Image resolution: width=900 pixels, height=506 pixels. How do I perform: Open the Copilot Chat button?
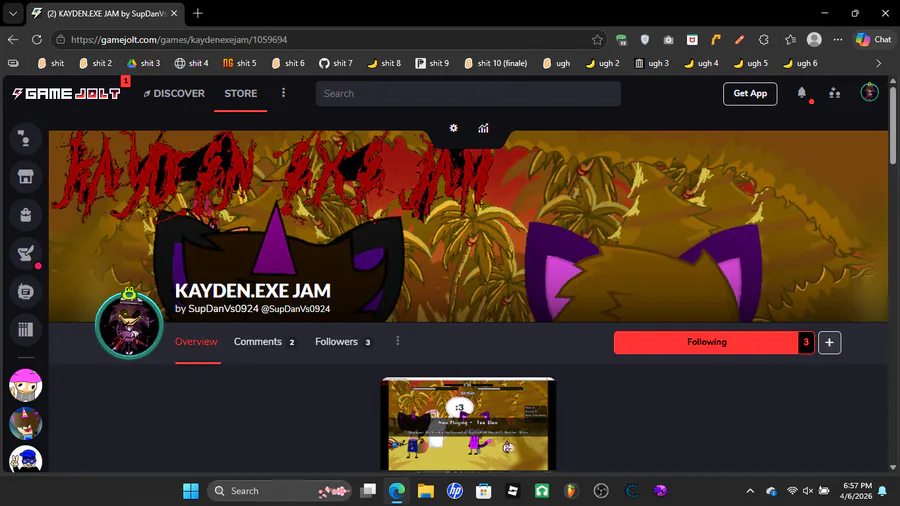(x=874, y=40)
